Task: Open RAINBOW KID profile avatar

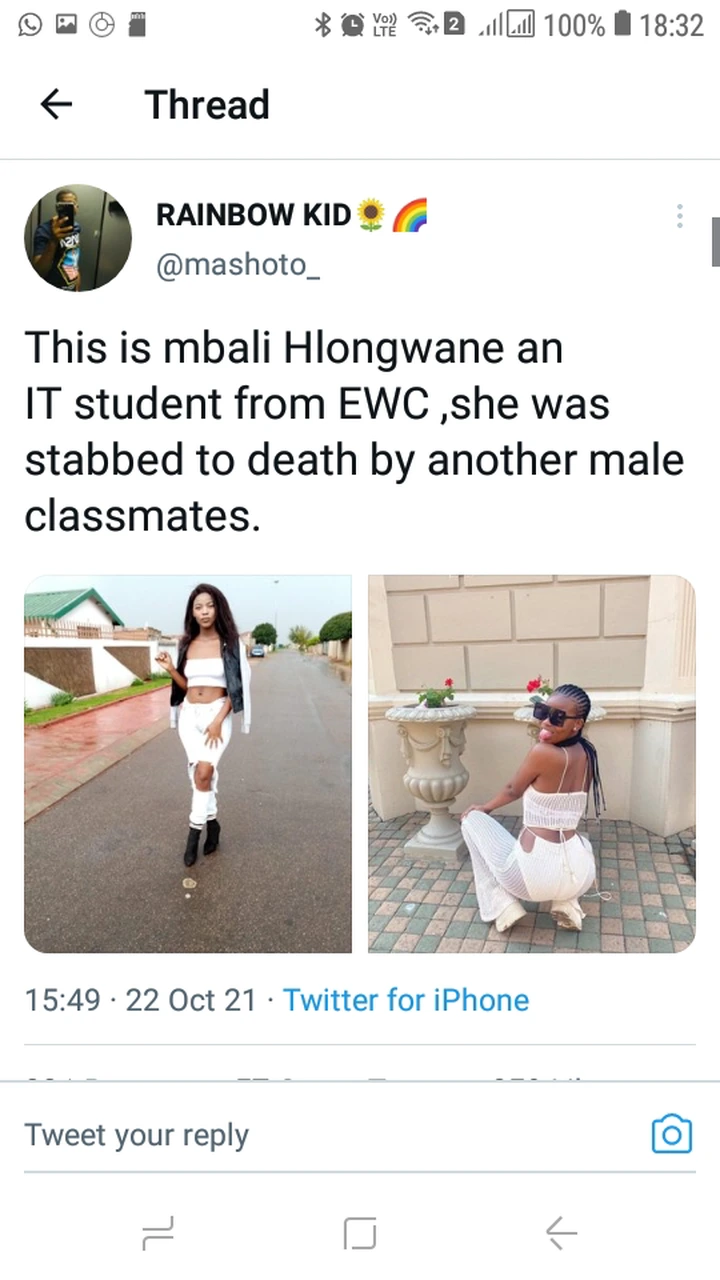Action: [x=78, y=238]
